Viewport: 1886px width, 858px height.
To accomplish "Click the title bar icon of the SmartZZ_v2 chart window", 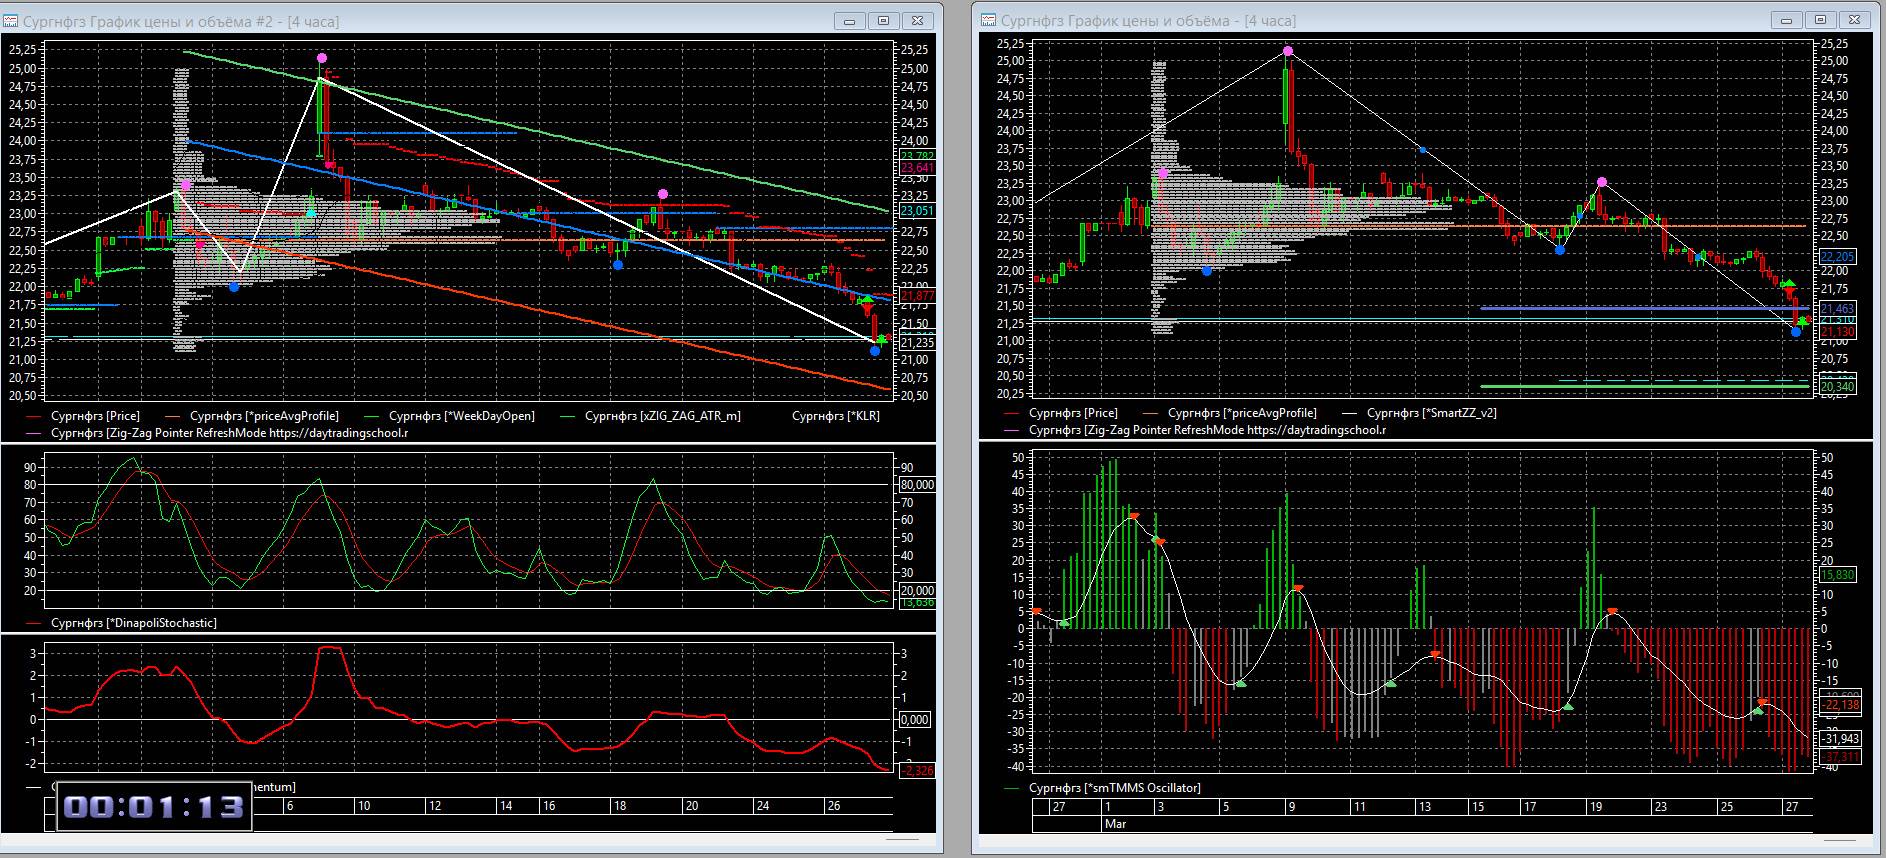I will [988, 20].
